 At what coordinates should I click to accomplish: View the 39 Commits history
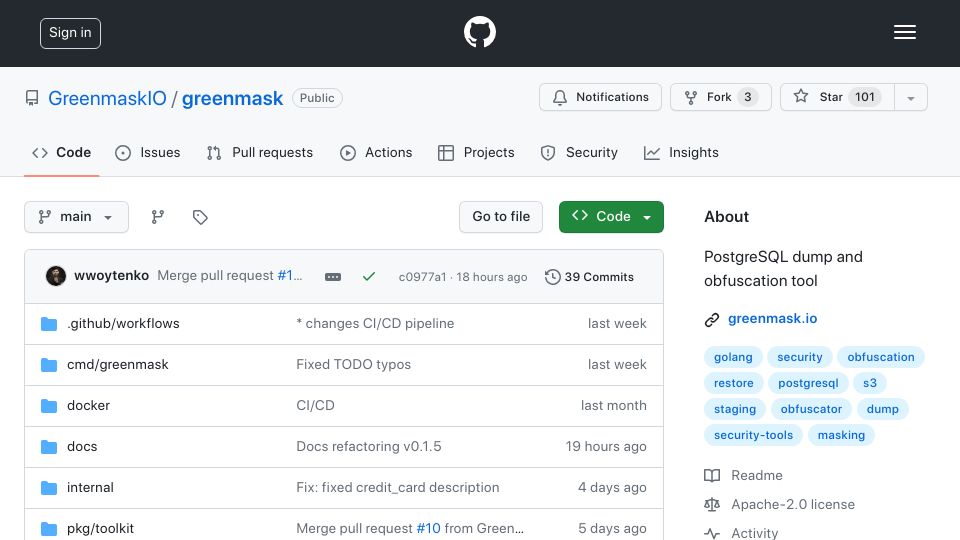point(589,277)
